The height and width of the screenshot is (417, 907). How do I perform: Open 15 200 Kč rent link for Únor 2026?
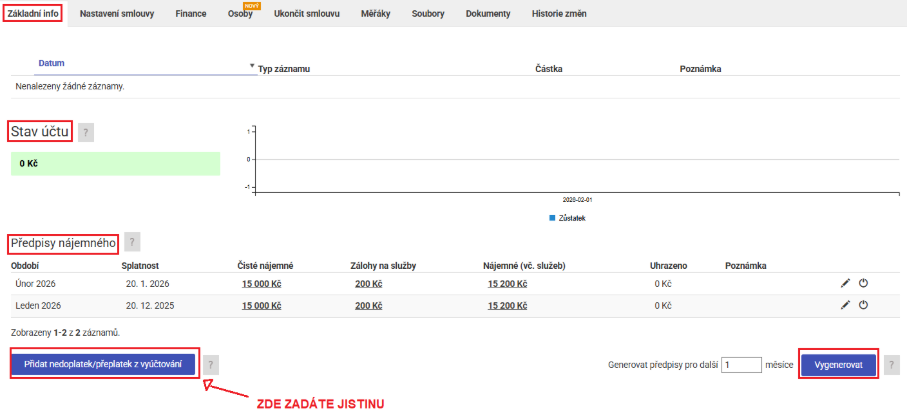click(x=505, y=284)
